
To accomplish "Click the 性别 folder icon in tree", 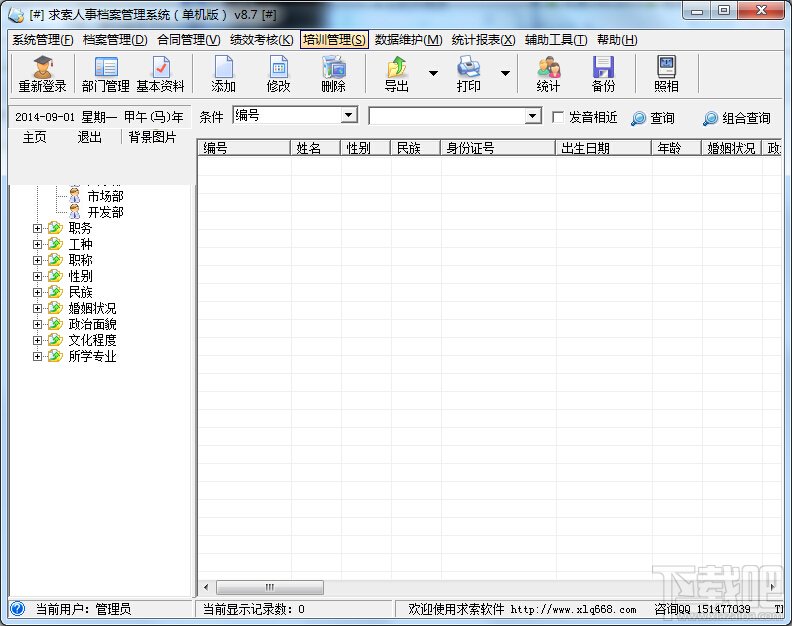I will coord(55,276).
